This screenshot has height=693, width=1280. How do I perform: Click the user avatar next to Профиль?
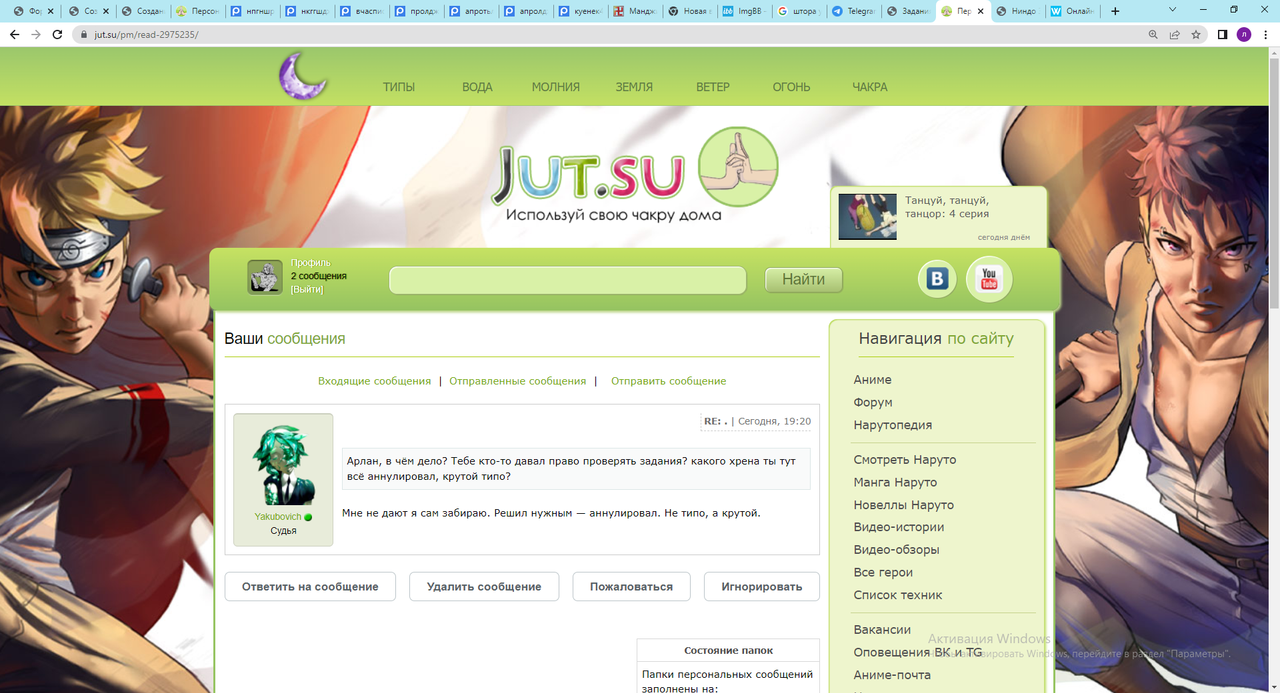tap(265, 277)
